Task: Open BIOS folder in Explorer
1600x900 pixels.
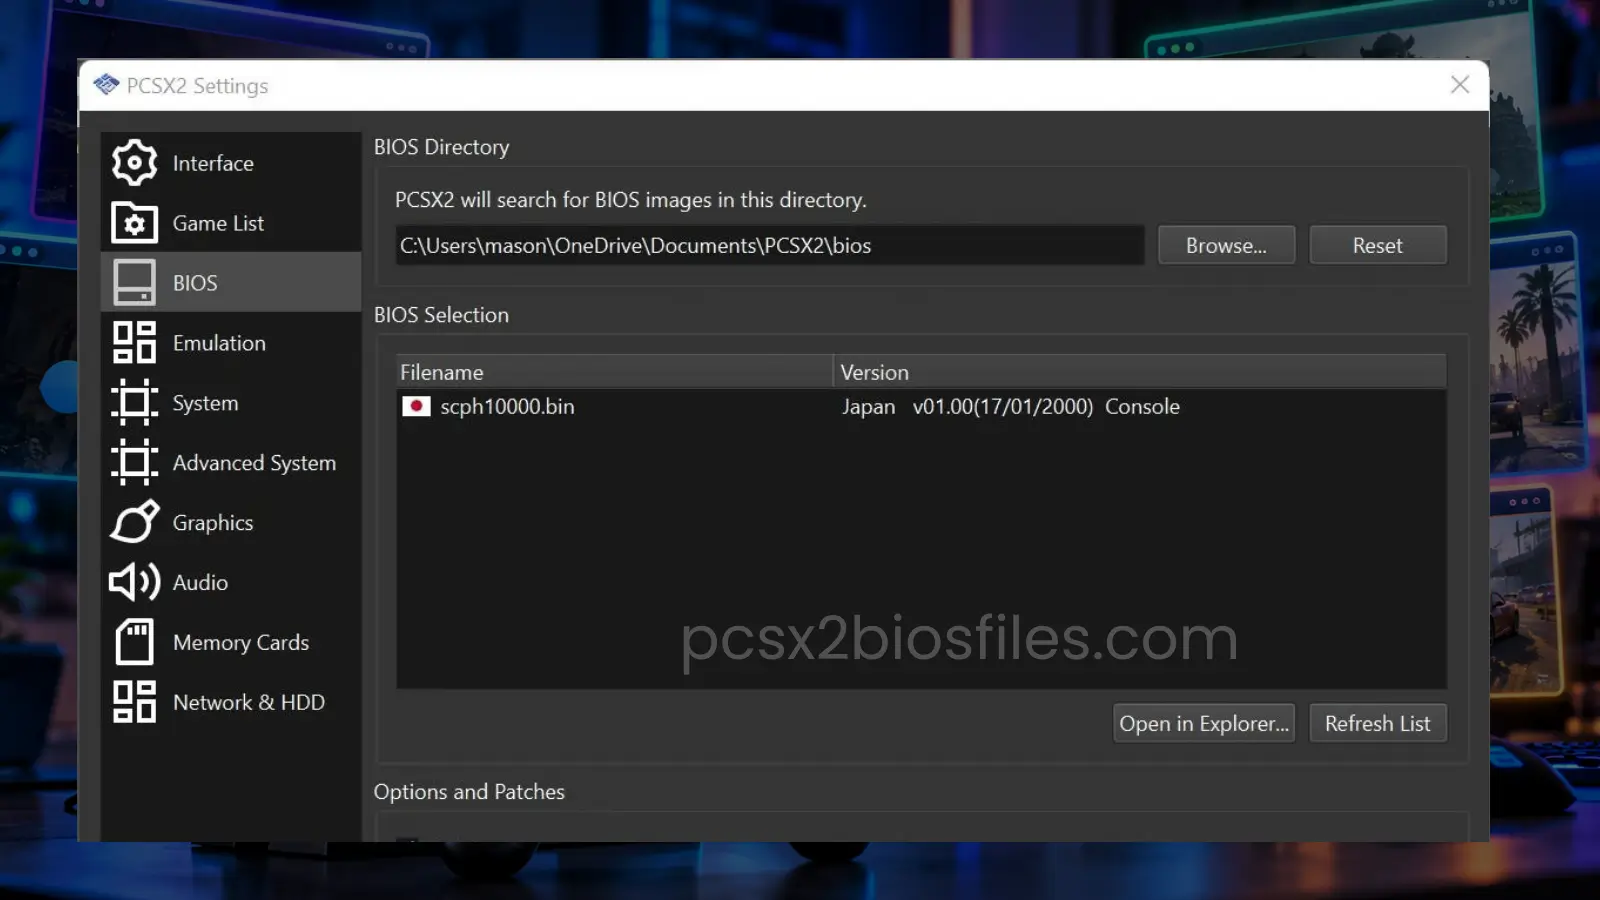Action: click(x=1204, y=723)
